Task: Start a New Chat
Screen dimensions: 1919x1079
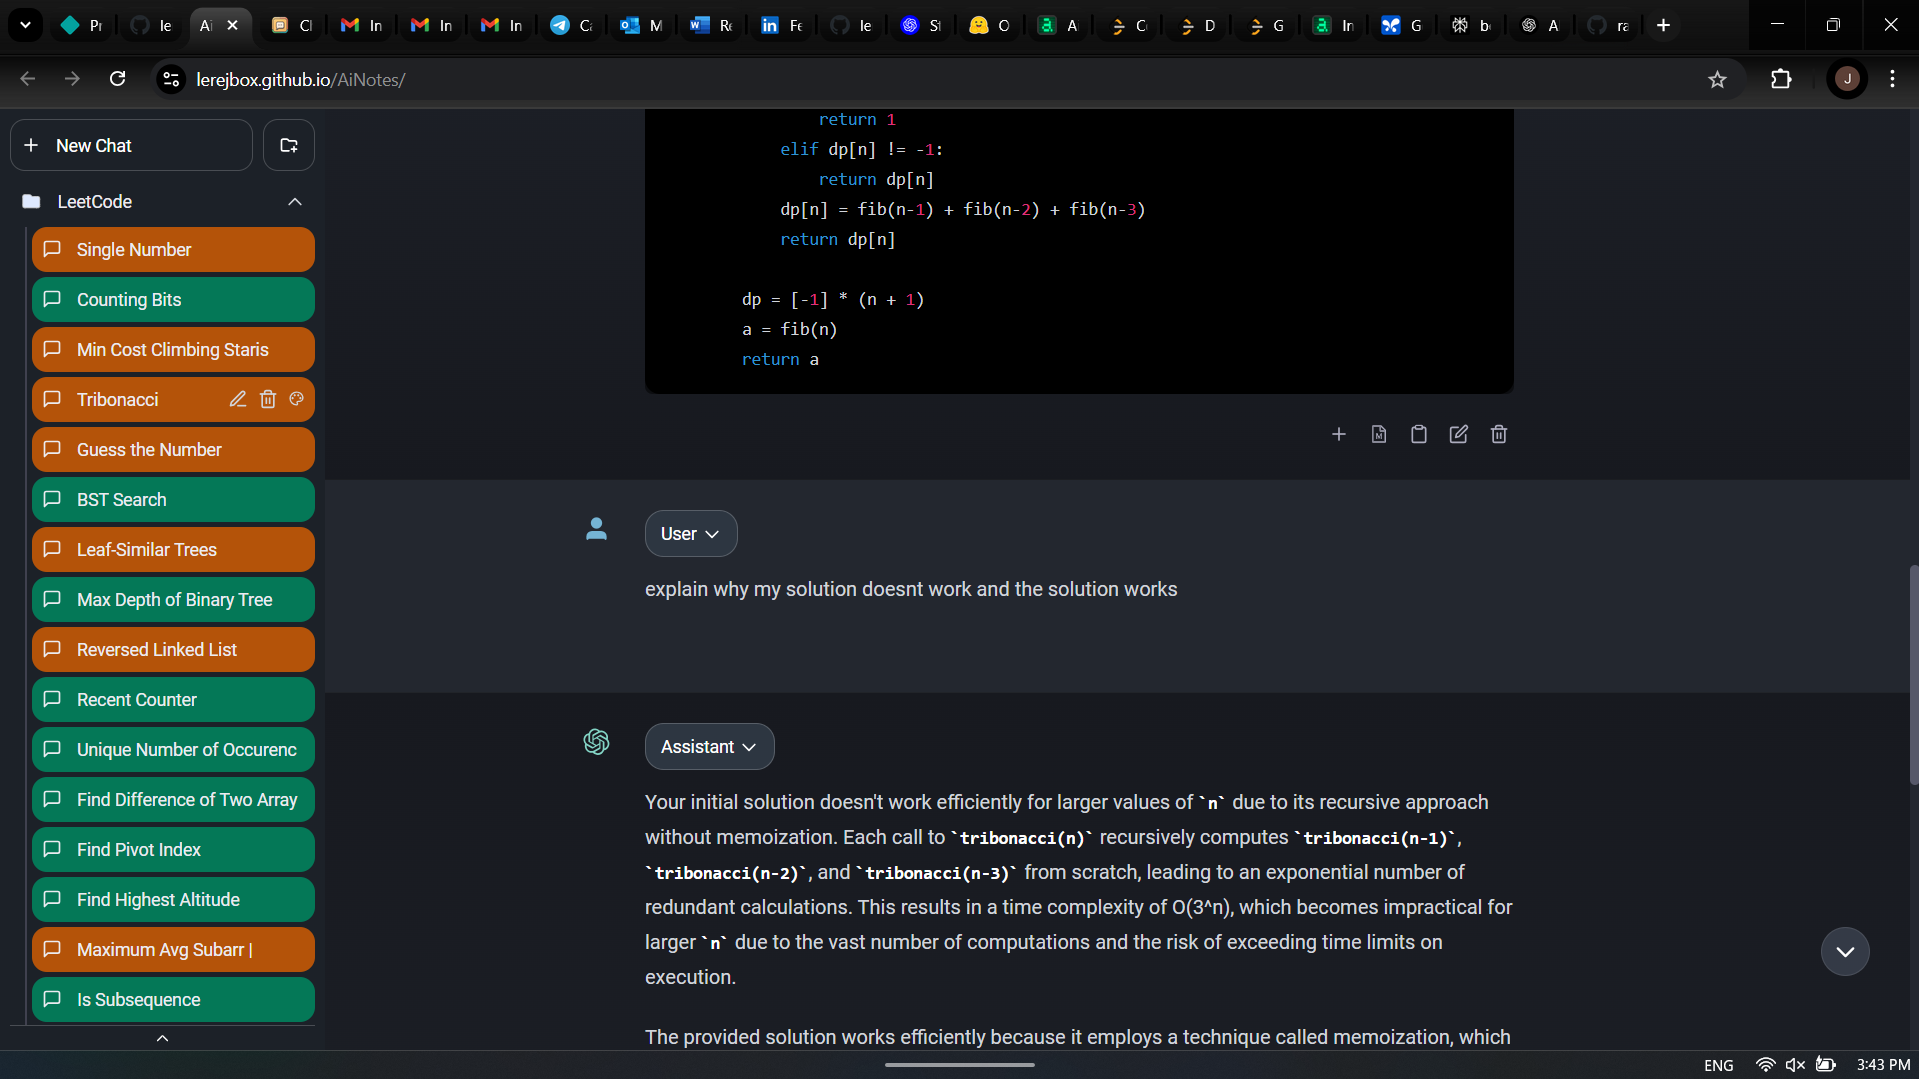Action: [131, 145]
